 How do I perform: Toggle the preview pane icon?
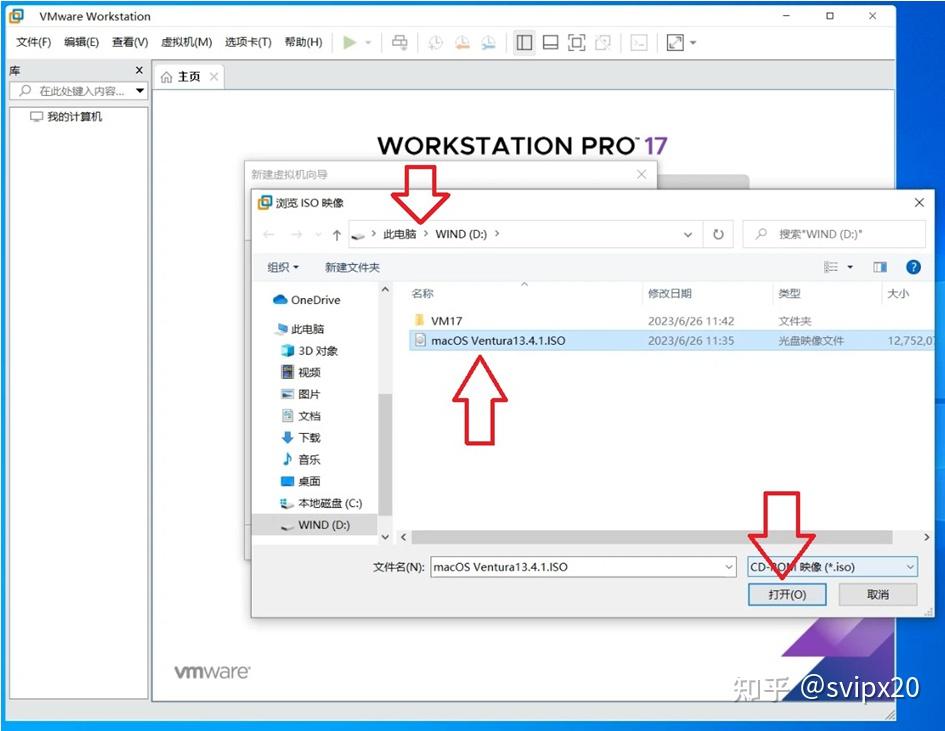(880, 266)
